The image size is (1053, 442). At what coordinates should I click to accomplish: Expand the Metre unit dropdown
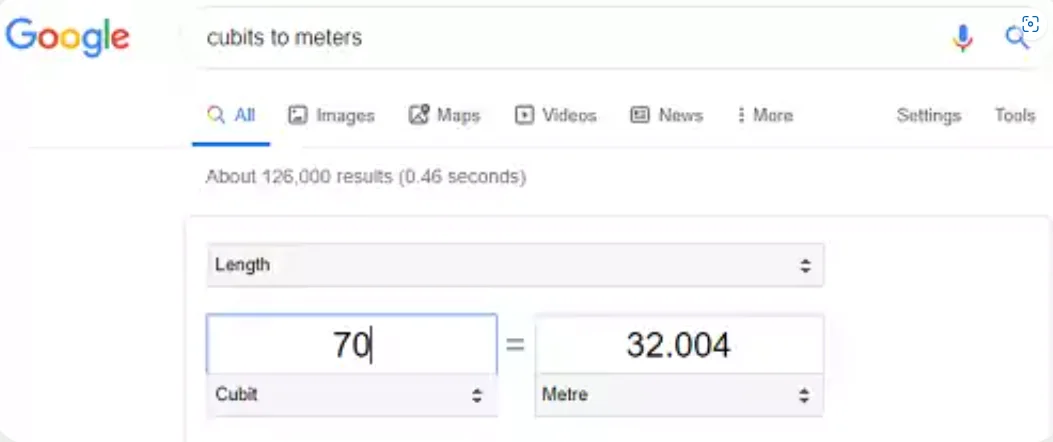click(x=679, y=395)
